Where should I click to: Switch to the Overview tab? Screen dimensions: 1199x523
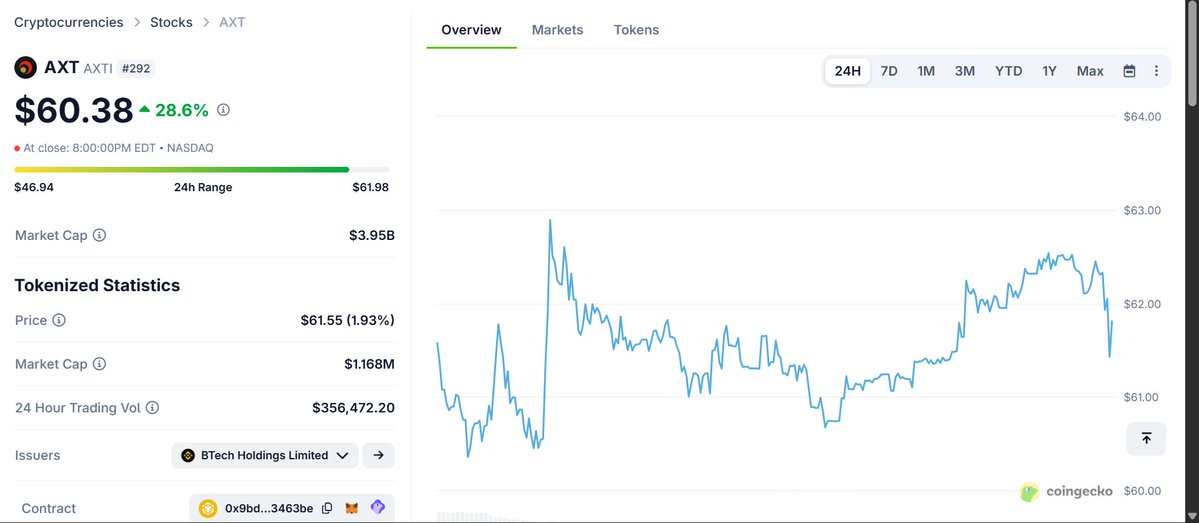click(472, 30)
